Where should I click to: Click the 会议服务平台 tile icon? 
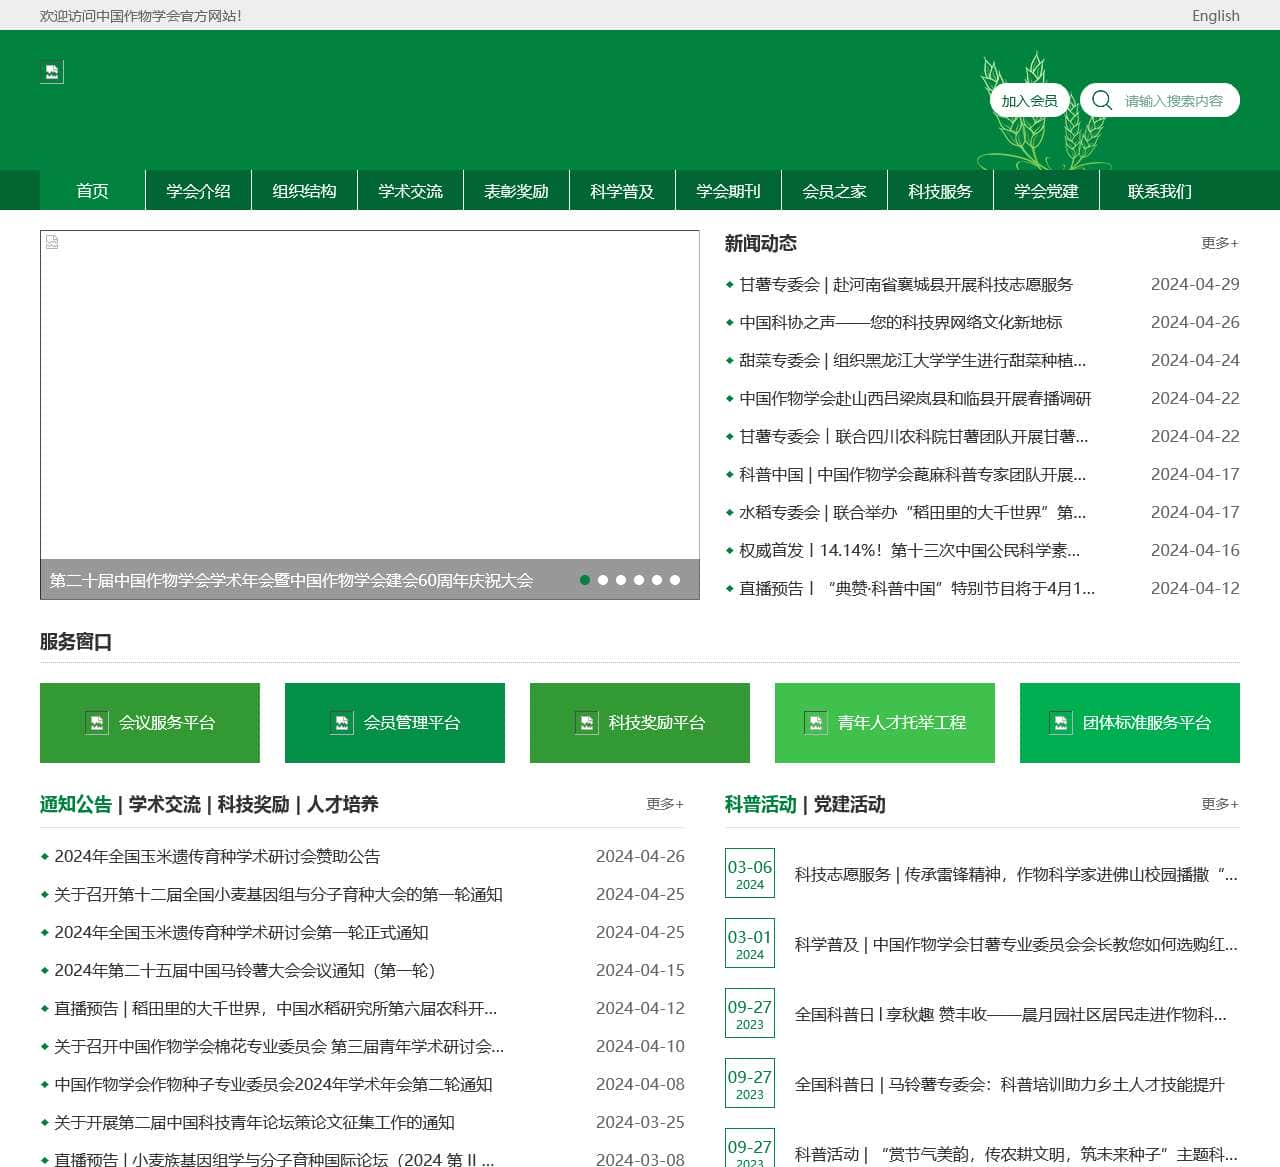pyautogui.click(x=96, y=722)
